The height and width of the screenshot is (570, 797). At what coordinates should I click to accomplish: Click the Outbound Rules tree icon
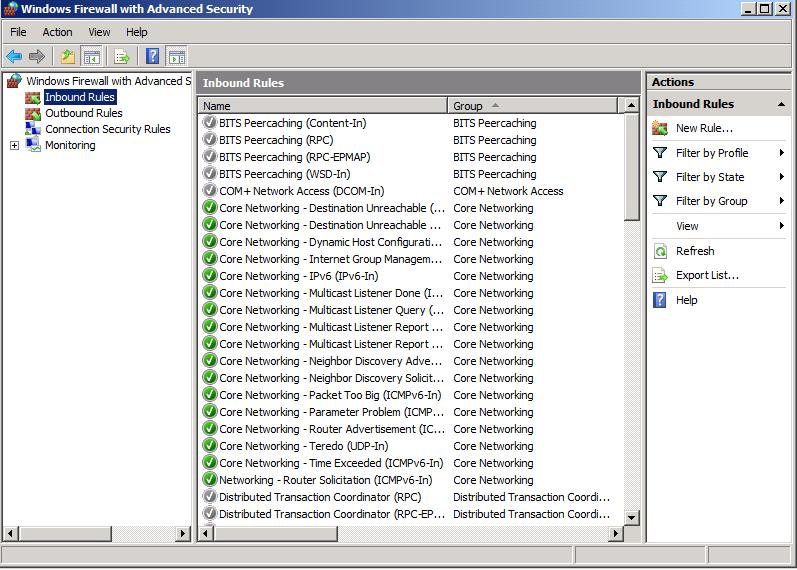coord(33,113)
